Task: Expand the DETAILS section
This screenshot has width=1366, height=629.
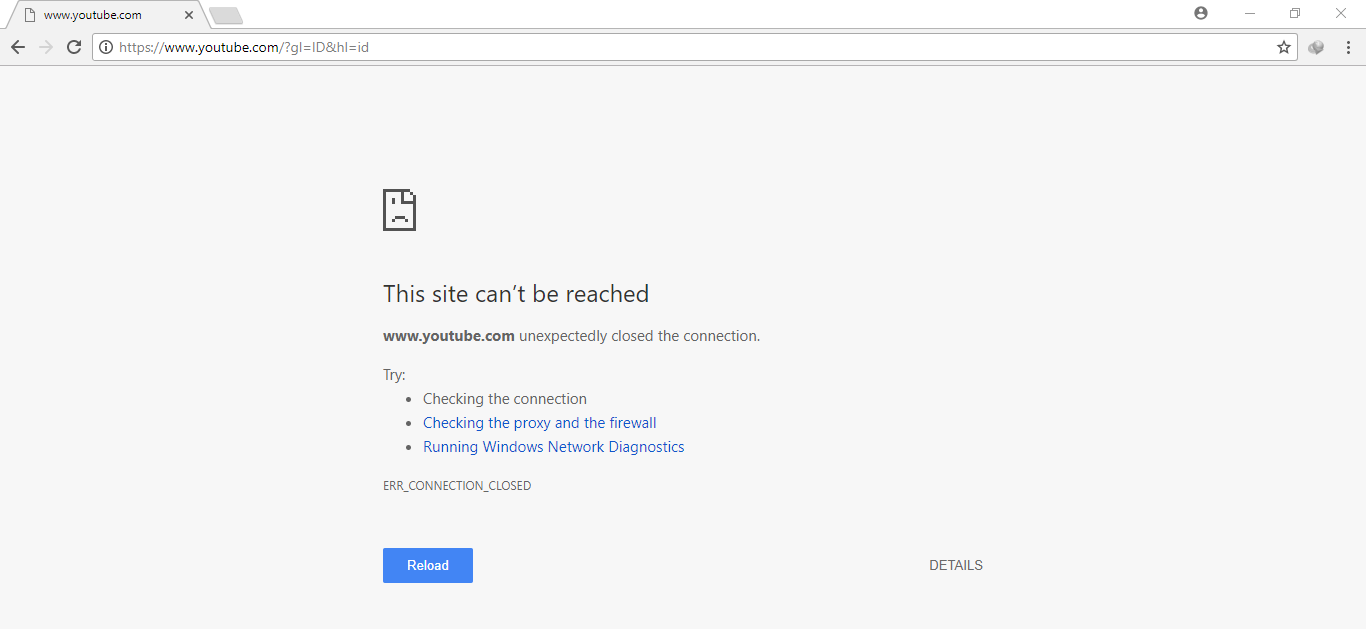Action: pyautogui.click(x=956, y=565)
